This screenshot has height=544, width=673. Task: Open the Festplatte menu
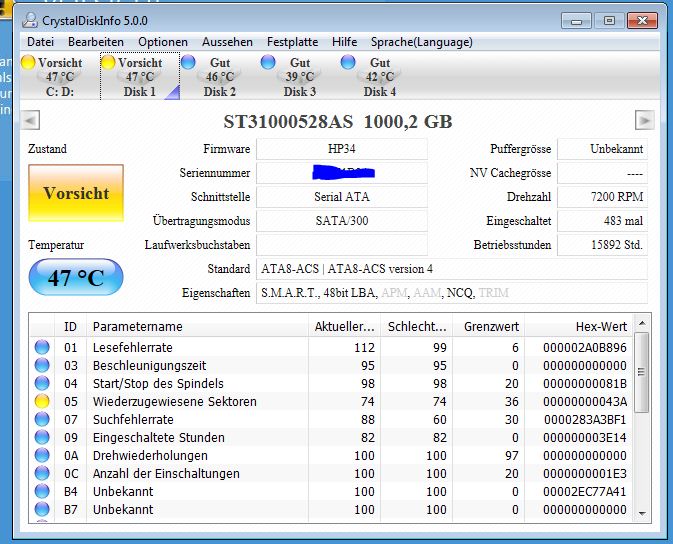coord(292,42)
